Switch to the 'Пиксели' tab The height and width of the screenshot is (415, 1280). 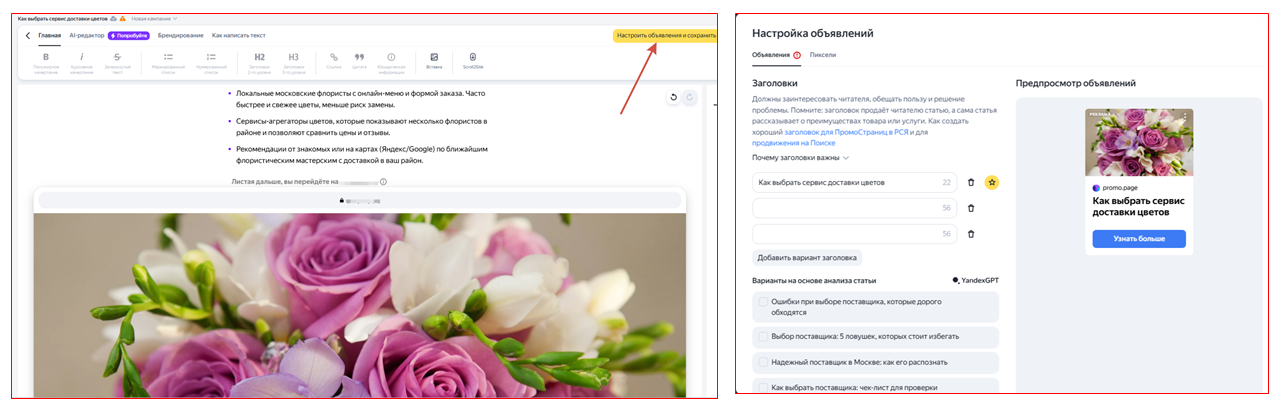point(823,55)
